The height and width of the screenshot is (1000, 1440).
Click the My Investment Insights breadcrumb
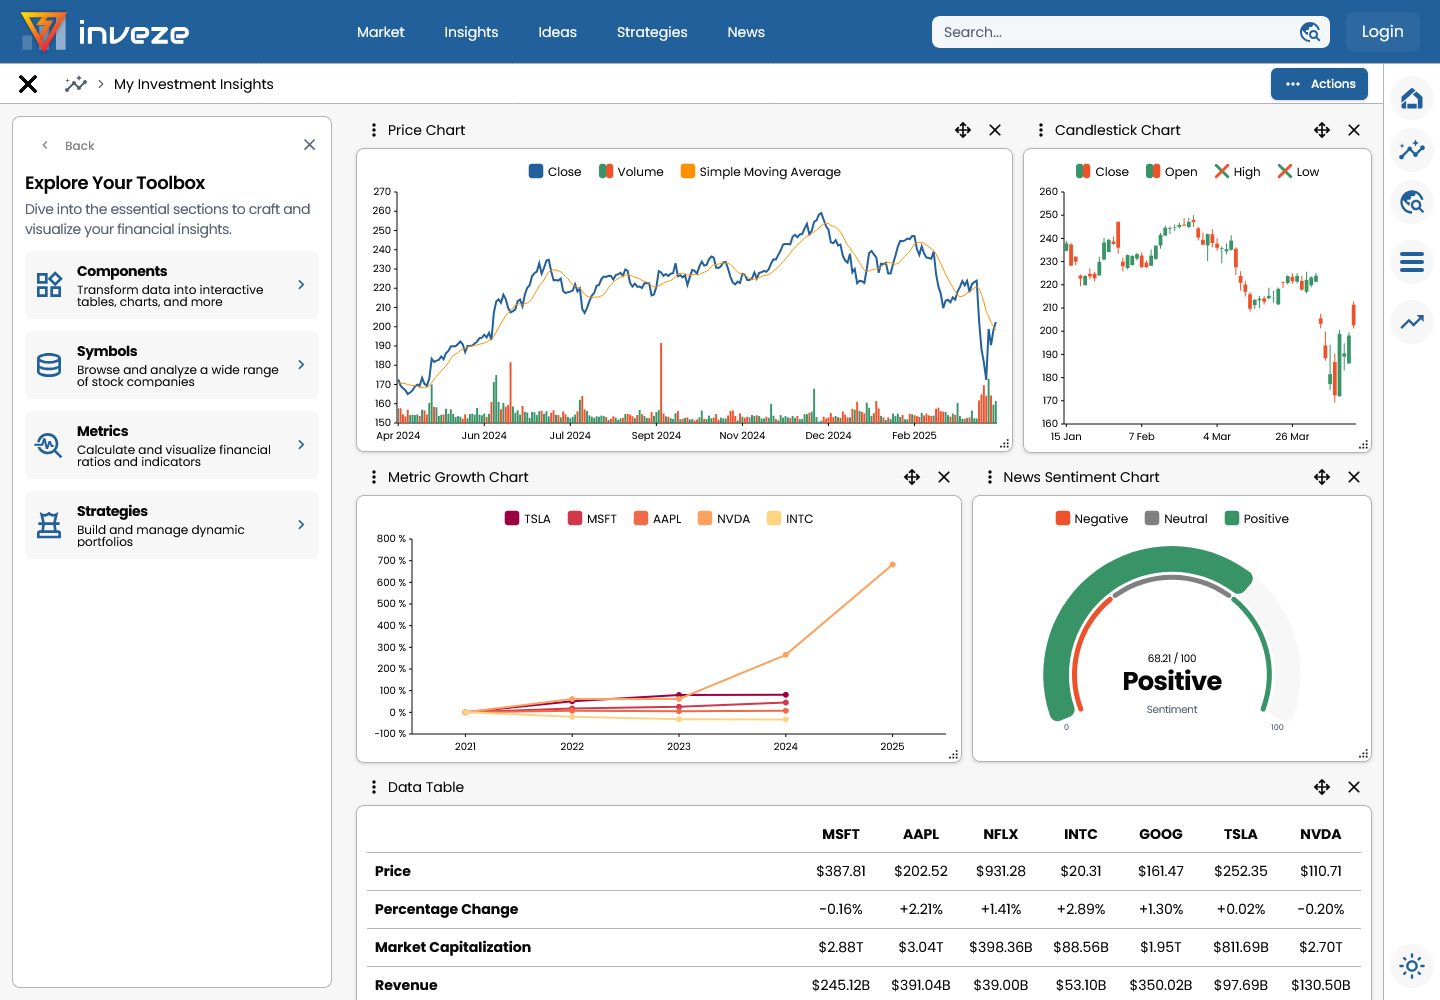[x=193, y=84]
